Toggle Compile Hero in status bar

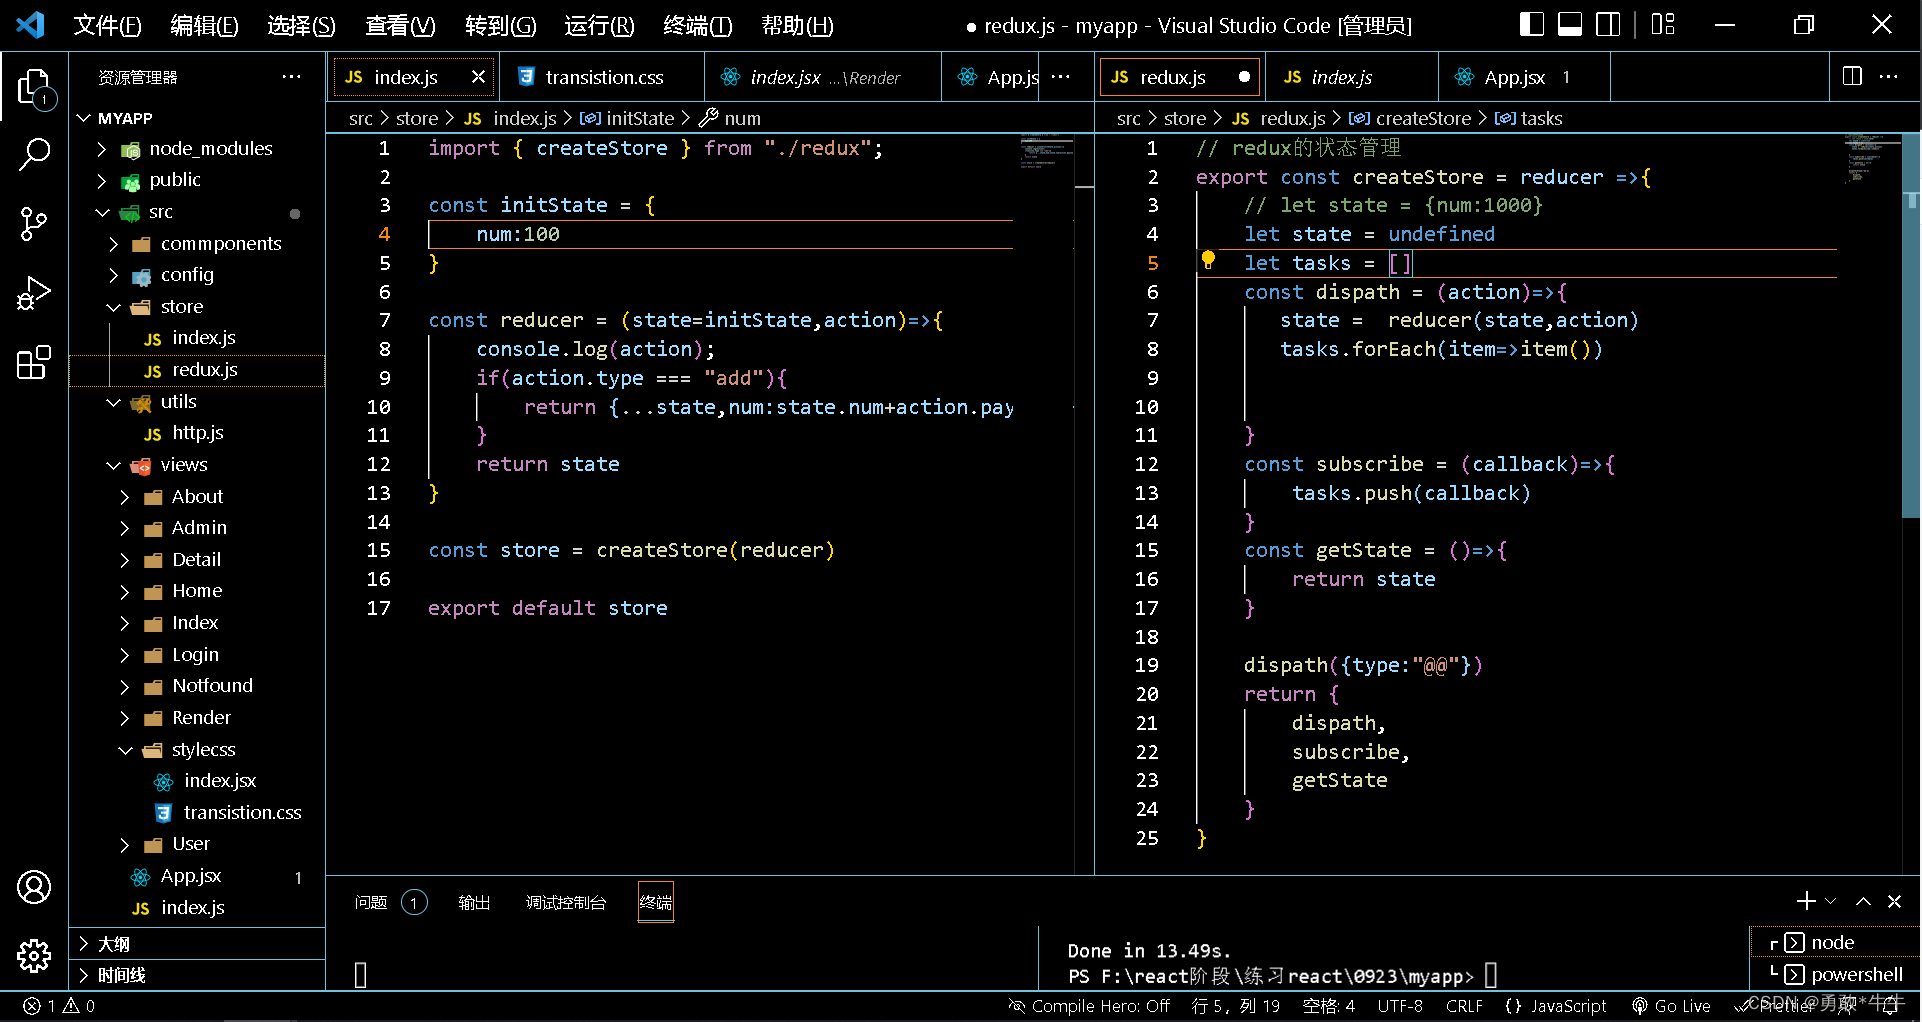(1089, 1006)
